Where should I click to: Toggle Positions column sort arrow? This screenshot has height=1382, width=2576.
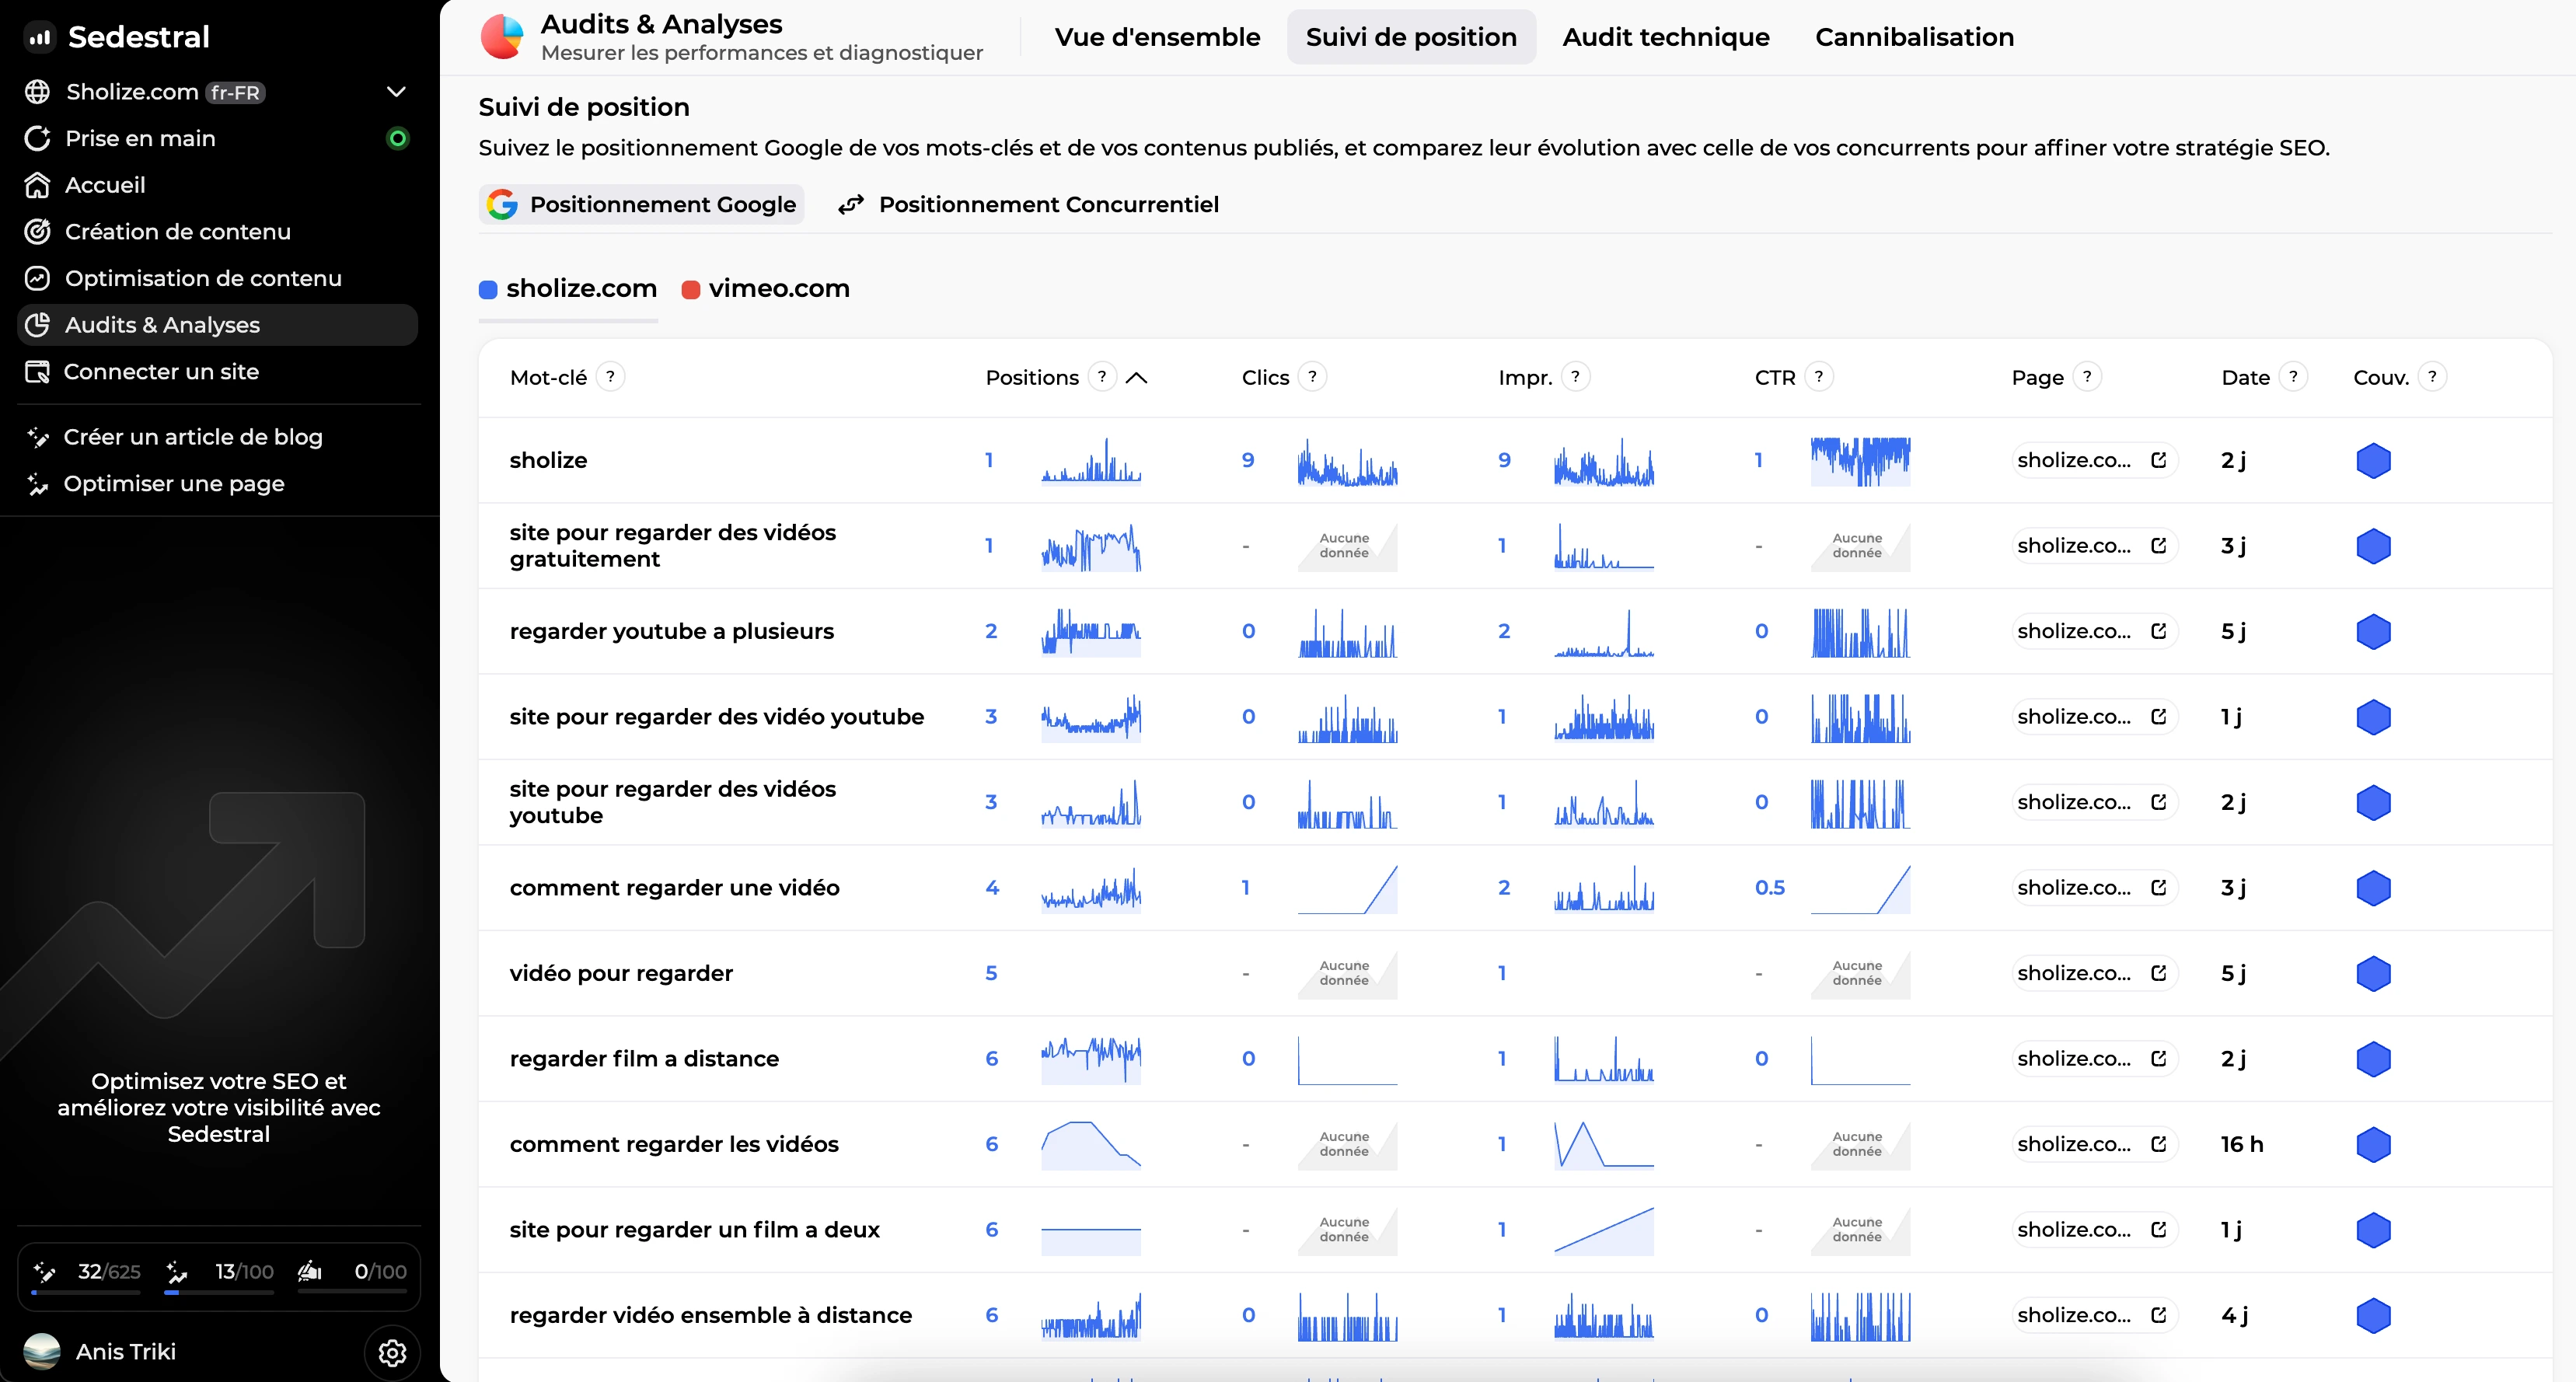(1136, 378)
